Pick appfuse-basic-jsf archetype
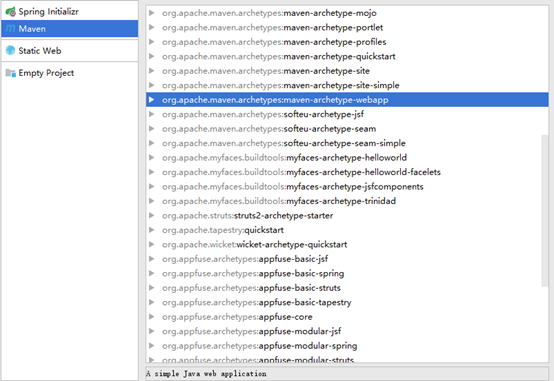 click(245, 259)
